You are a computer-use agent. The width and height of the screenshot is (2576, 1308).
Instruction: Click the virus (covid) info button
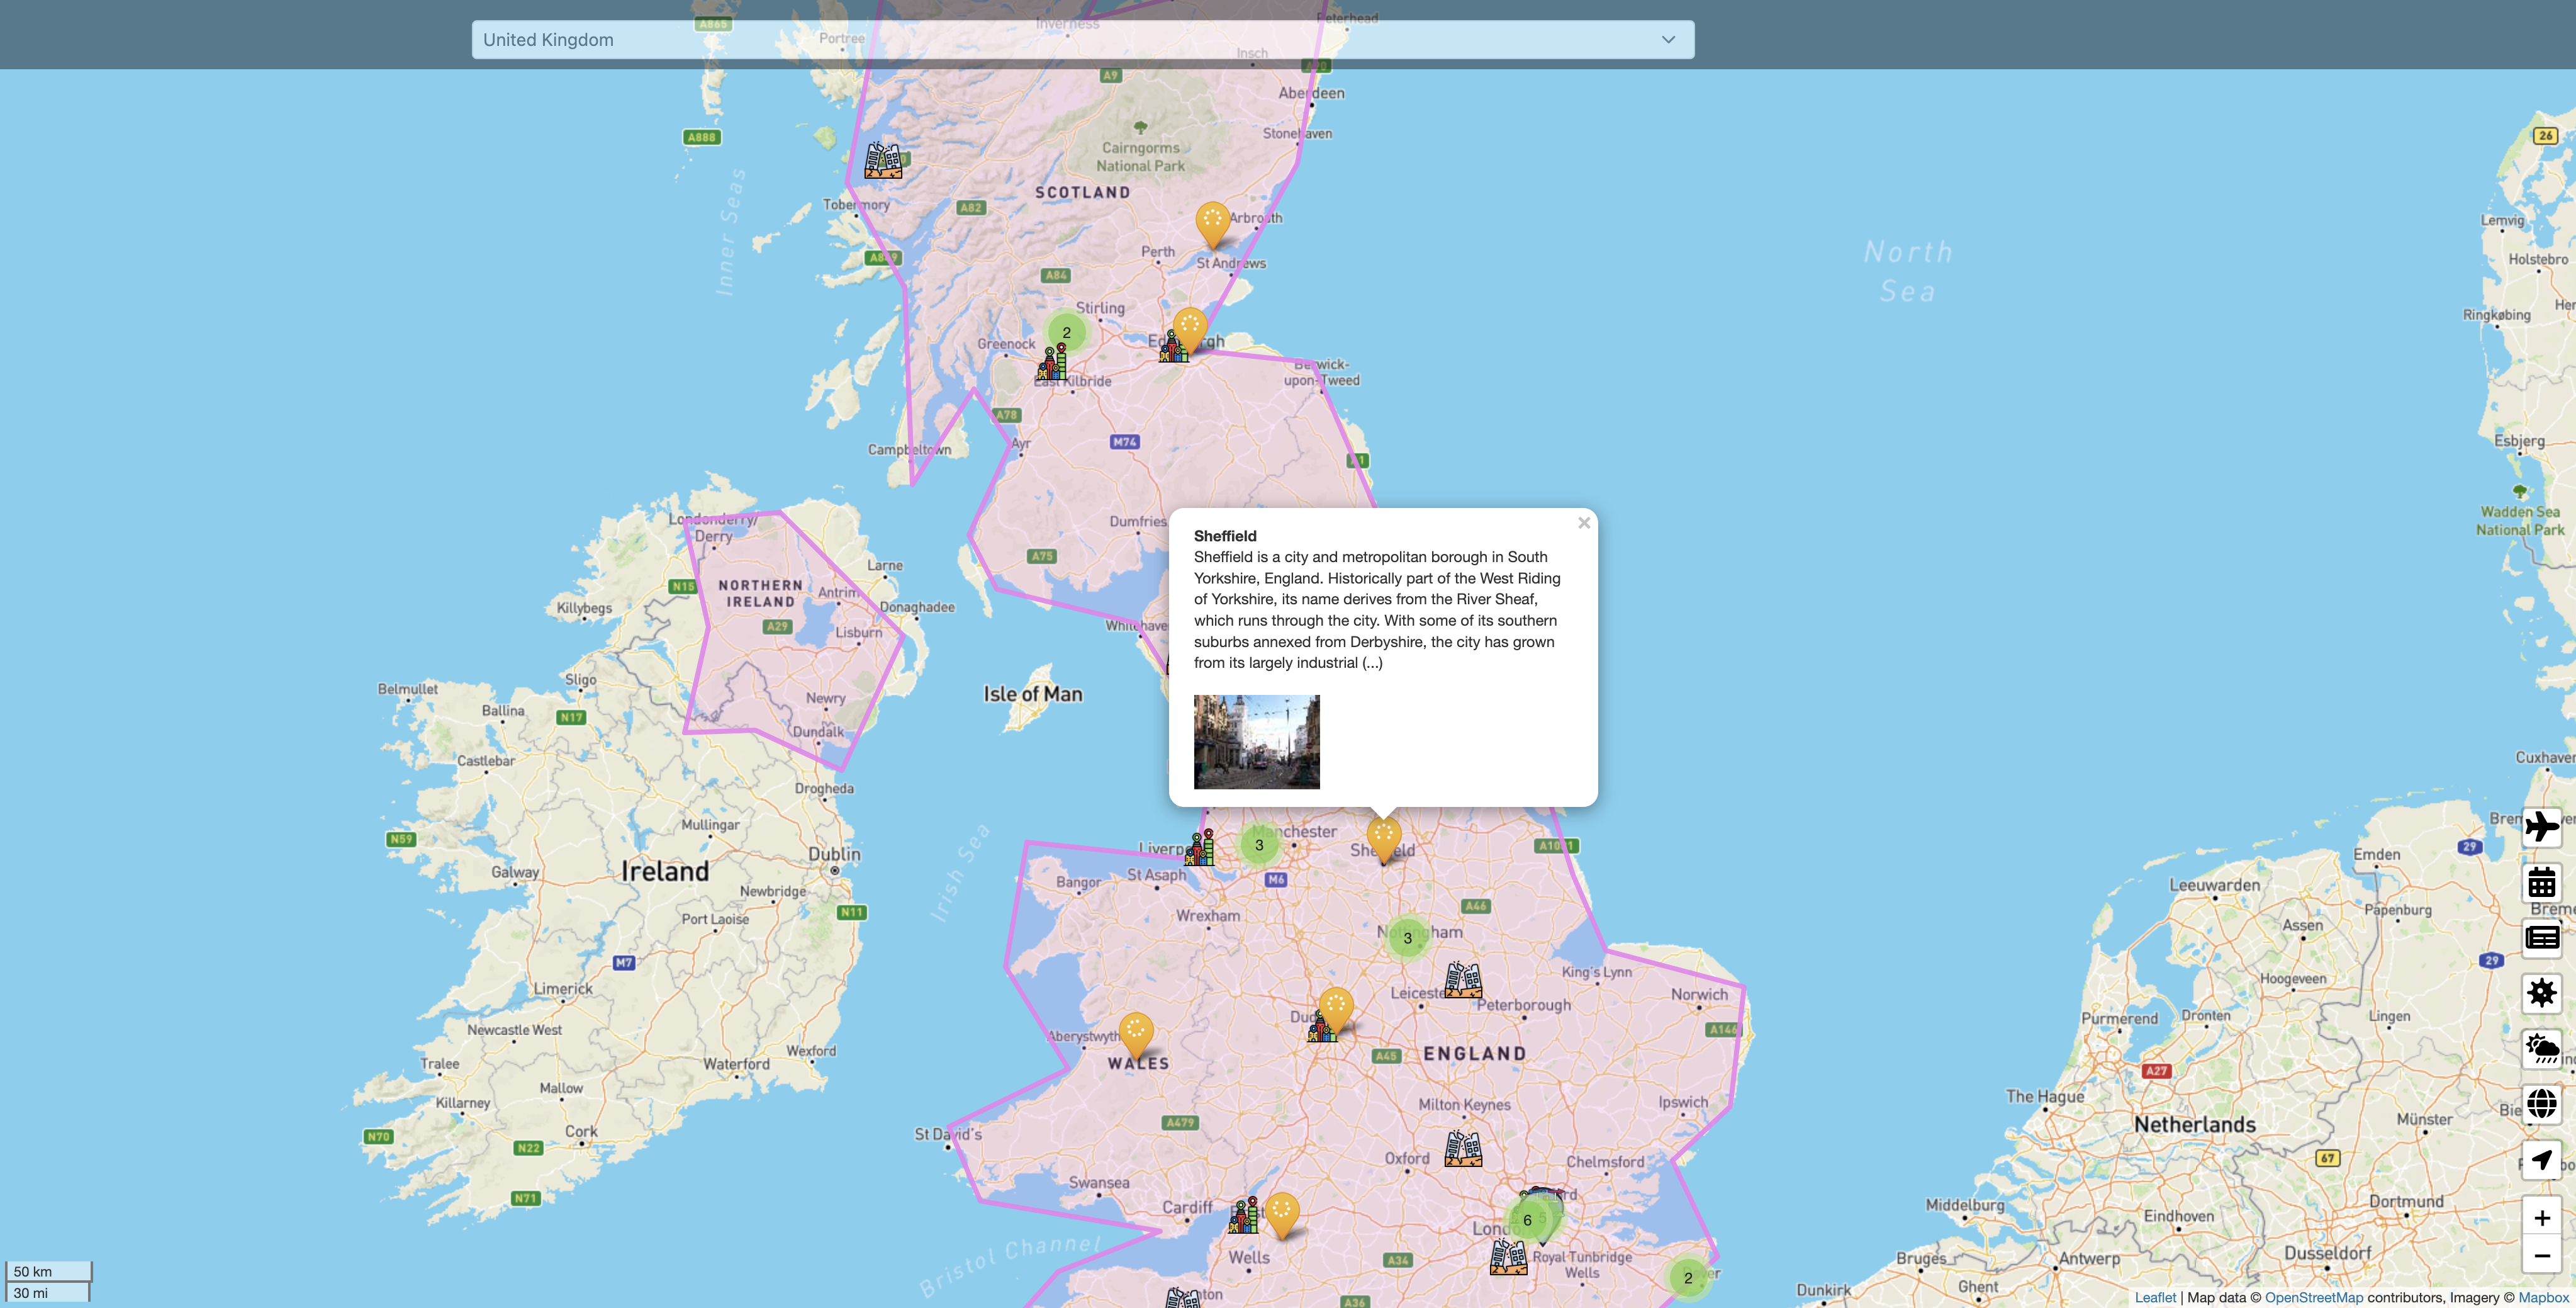[2541, 993]
